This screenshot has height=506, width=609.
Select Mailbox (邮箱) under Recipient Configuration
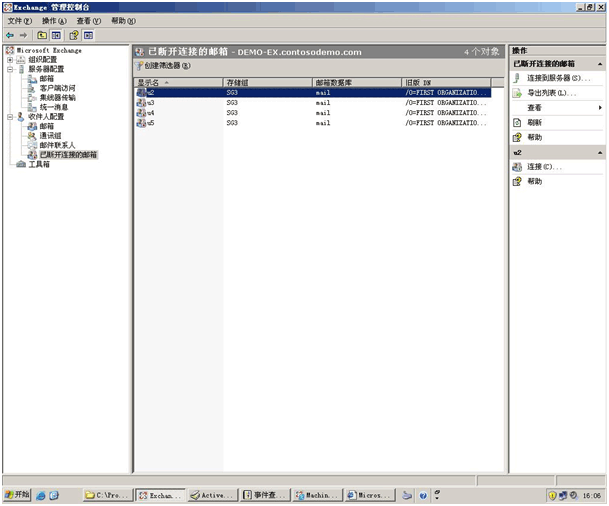tap(47, 126)
